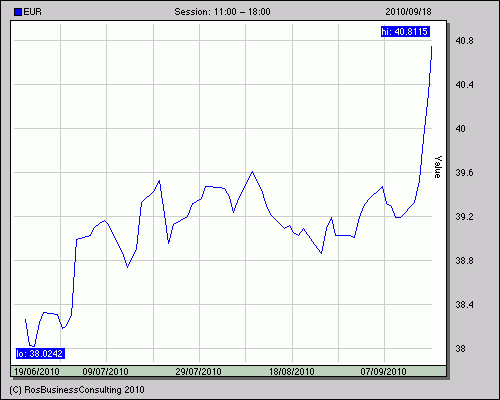Select the hi: 40.8115 marker label
Image resolution: width=500 pixels, height=400 pixels.
405,32
